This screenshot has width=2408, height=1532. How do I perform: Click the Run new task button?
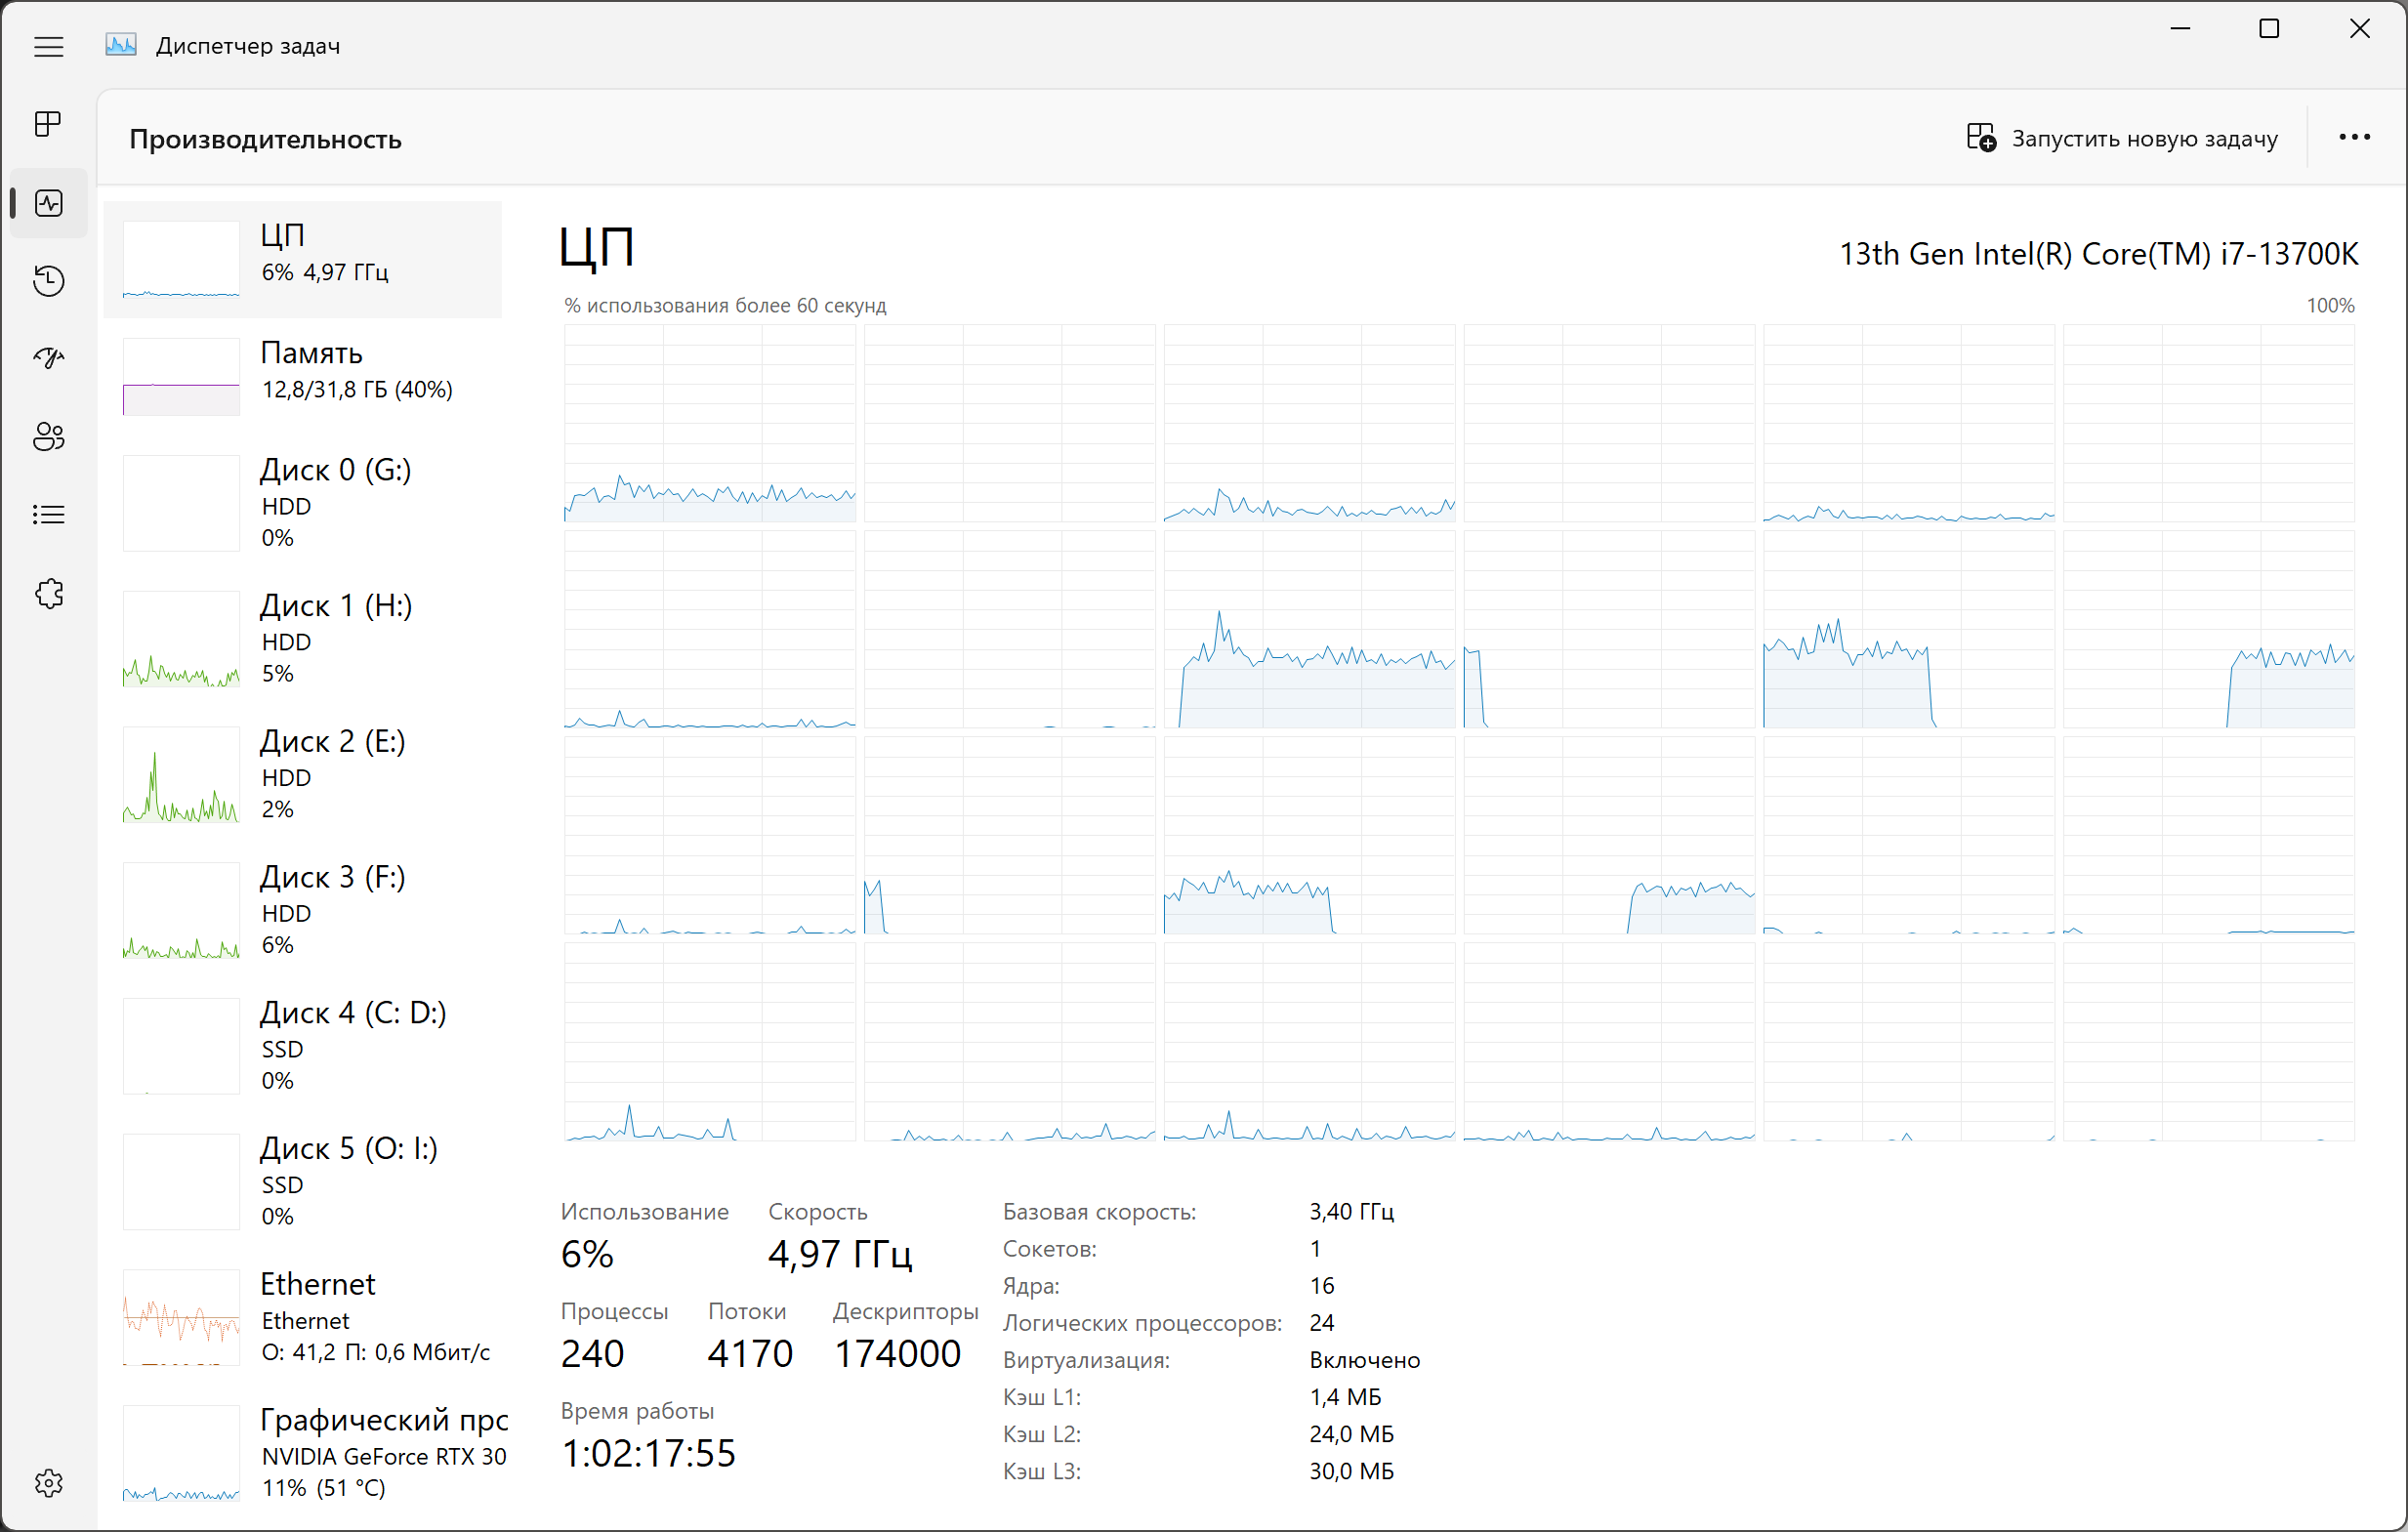click(x=2122, y=138)
